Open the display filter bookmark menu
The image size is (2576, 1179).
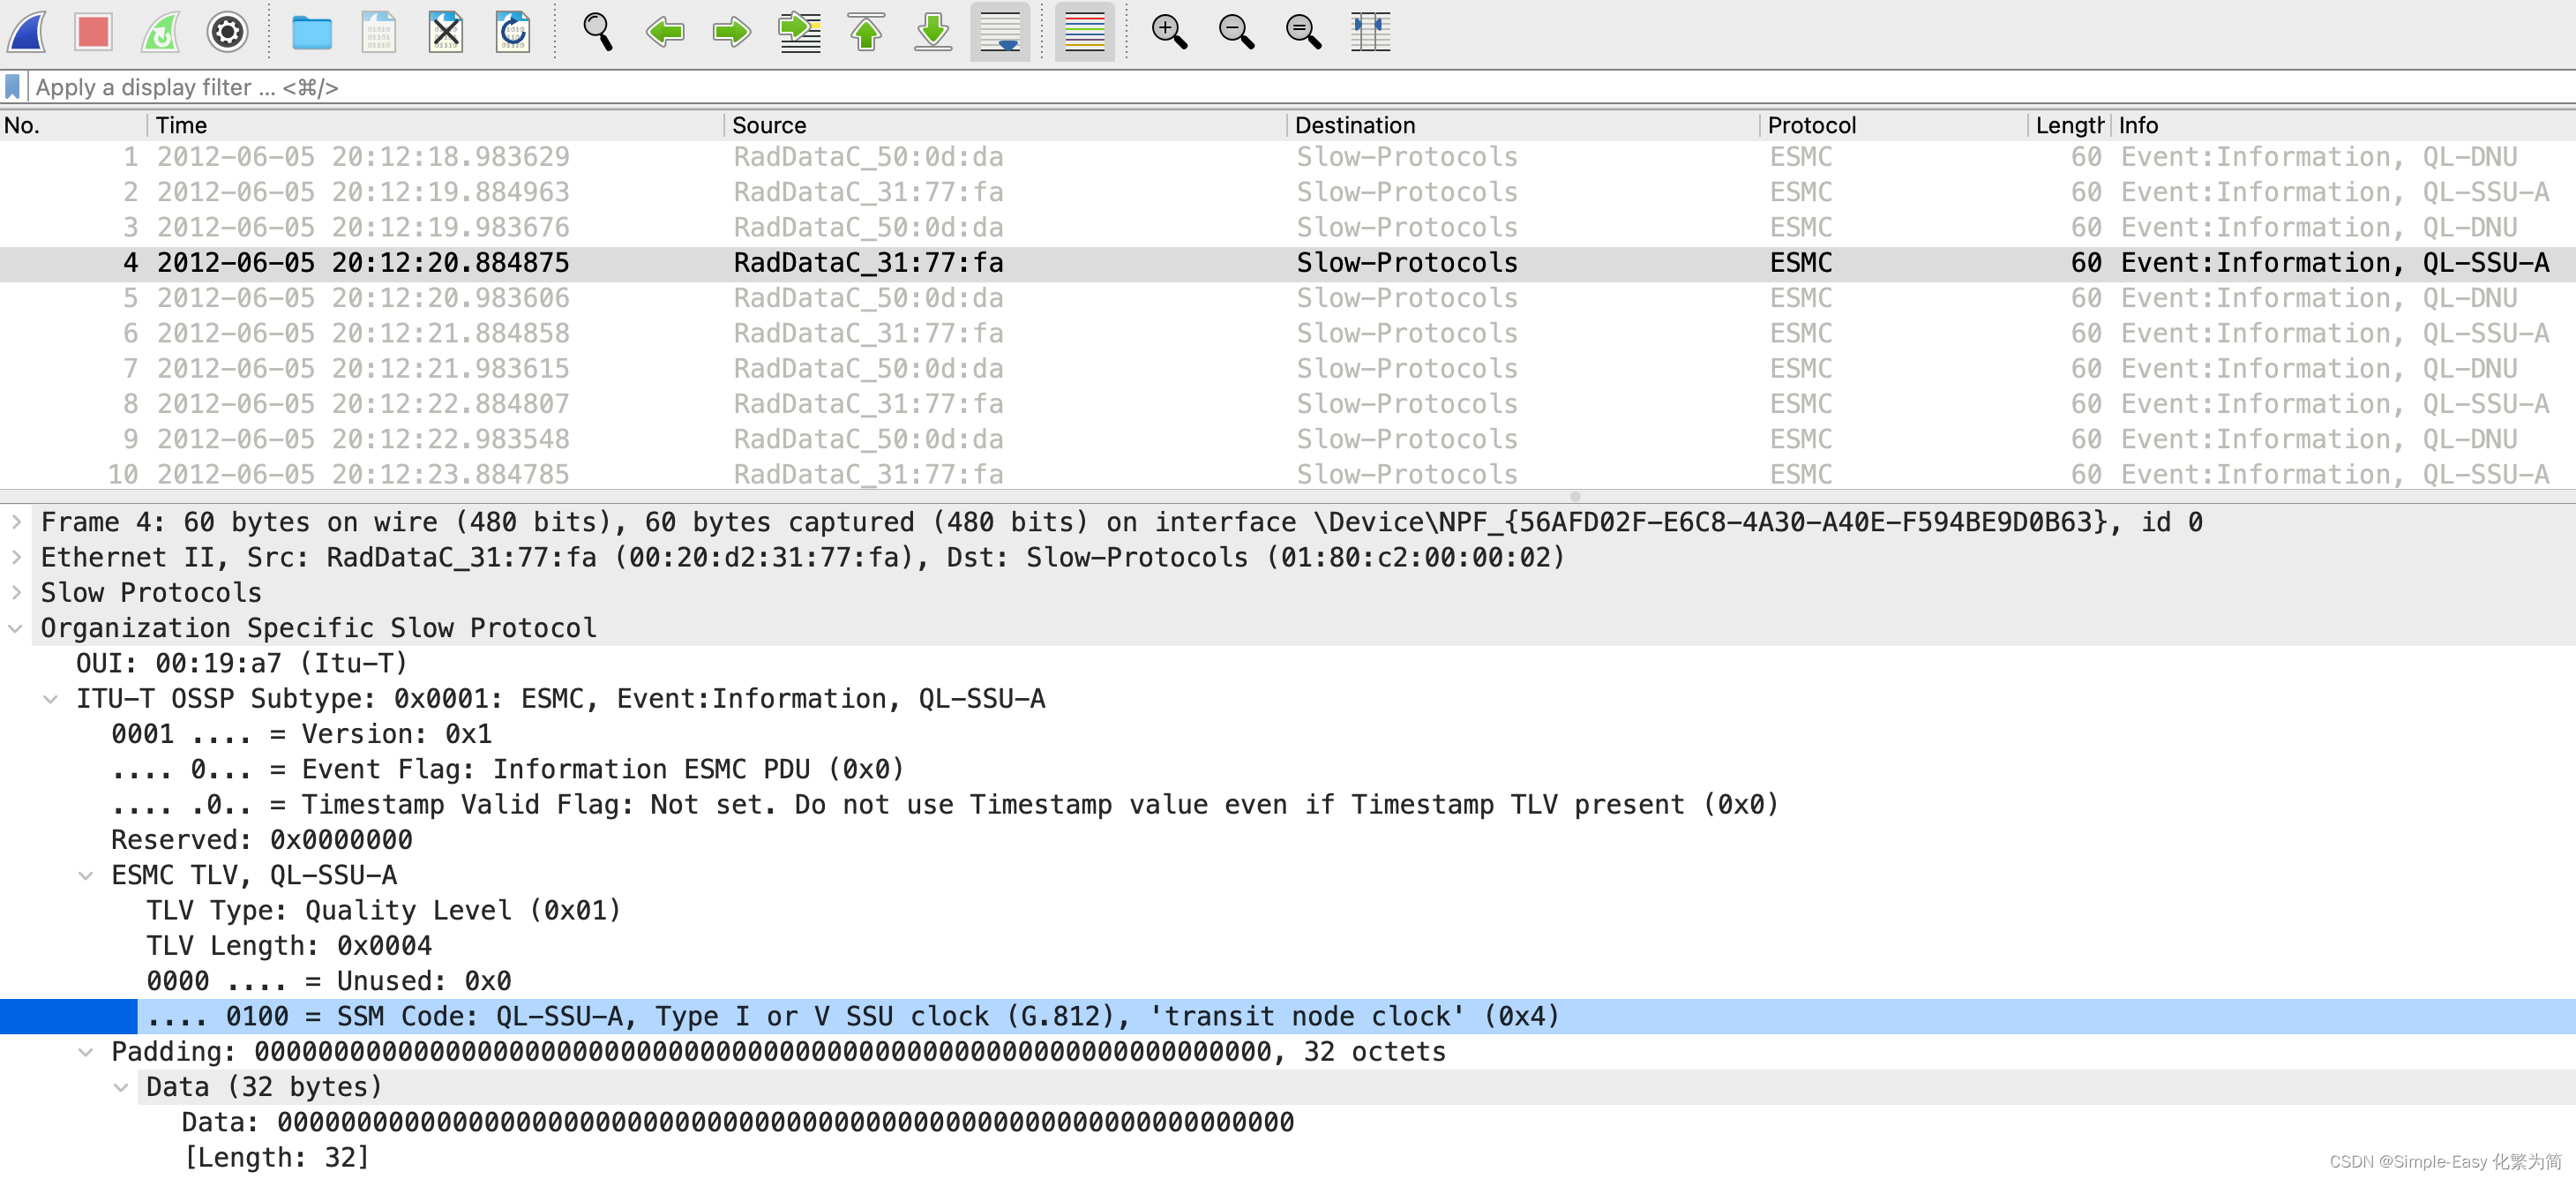pyautogui.click(x=13, y=87)
